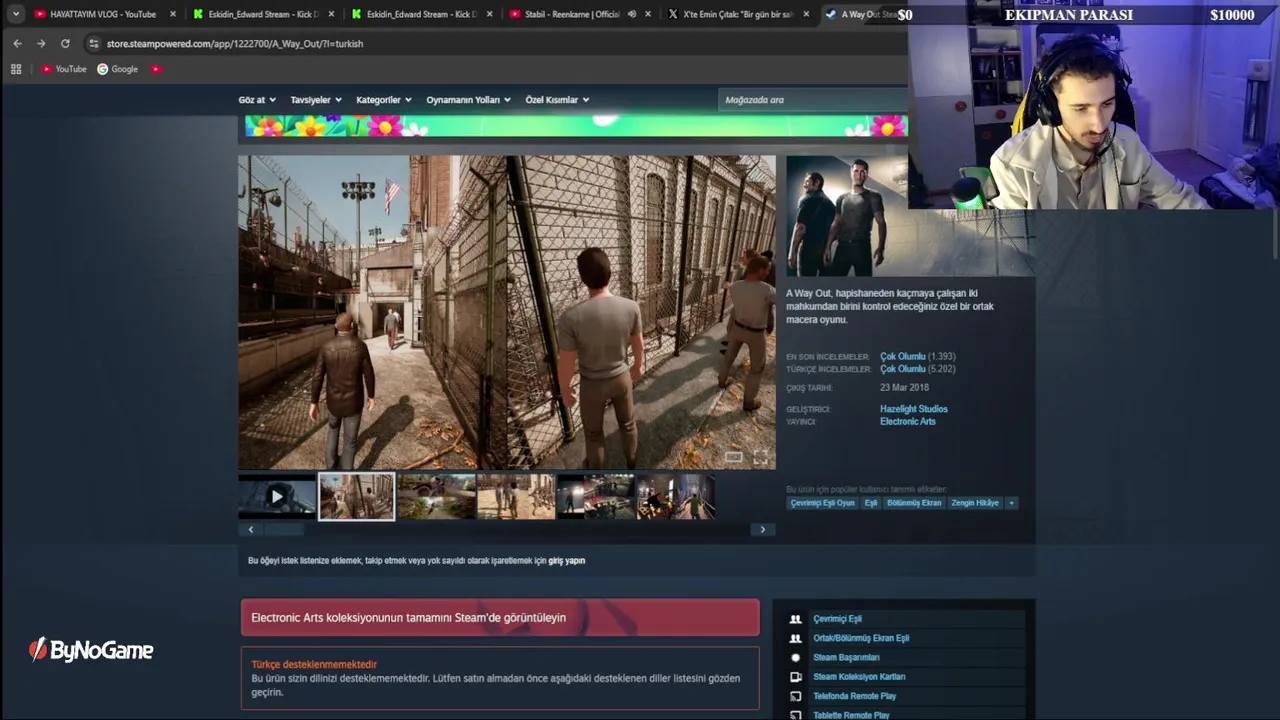Expand the Göz at menu

256,100
